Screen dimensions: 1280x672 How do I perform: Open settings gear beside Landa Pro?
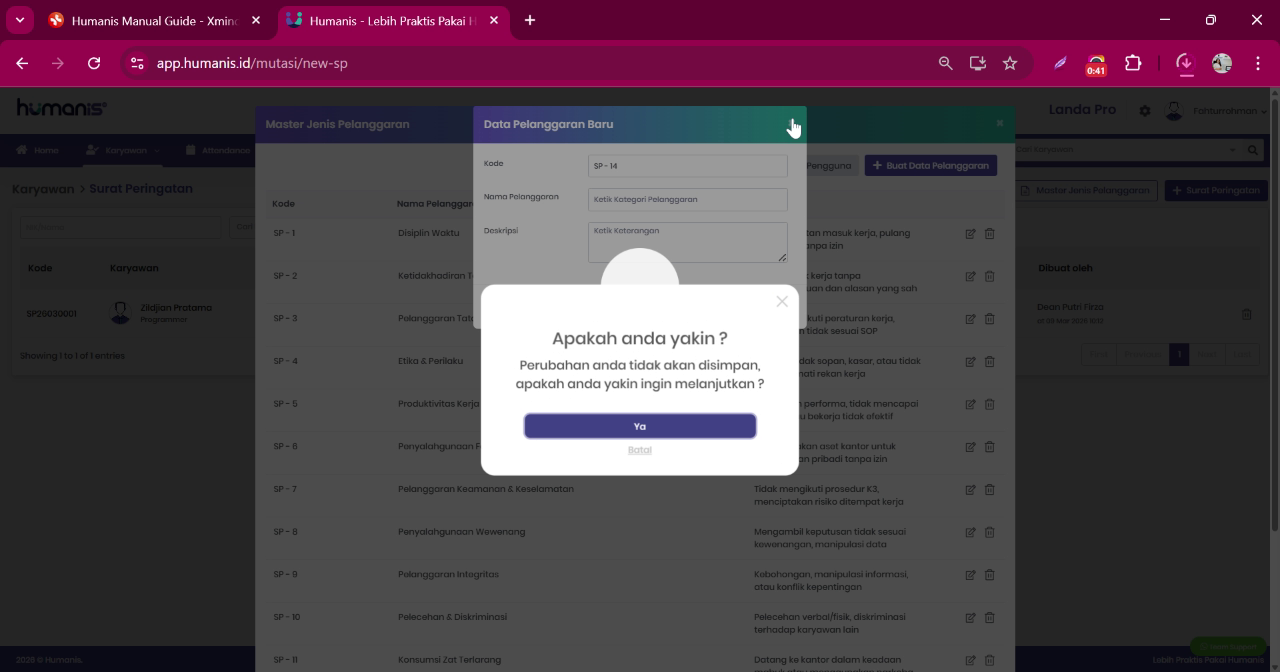pyautogui.click(x=1145, y=111)
